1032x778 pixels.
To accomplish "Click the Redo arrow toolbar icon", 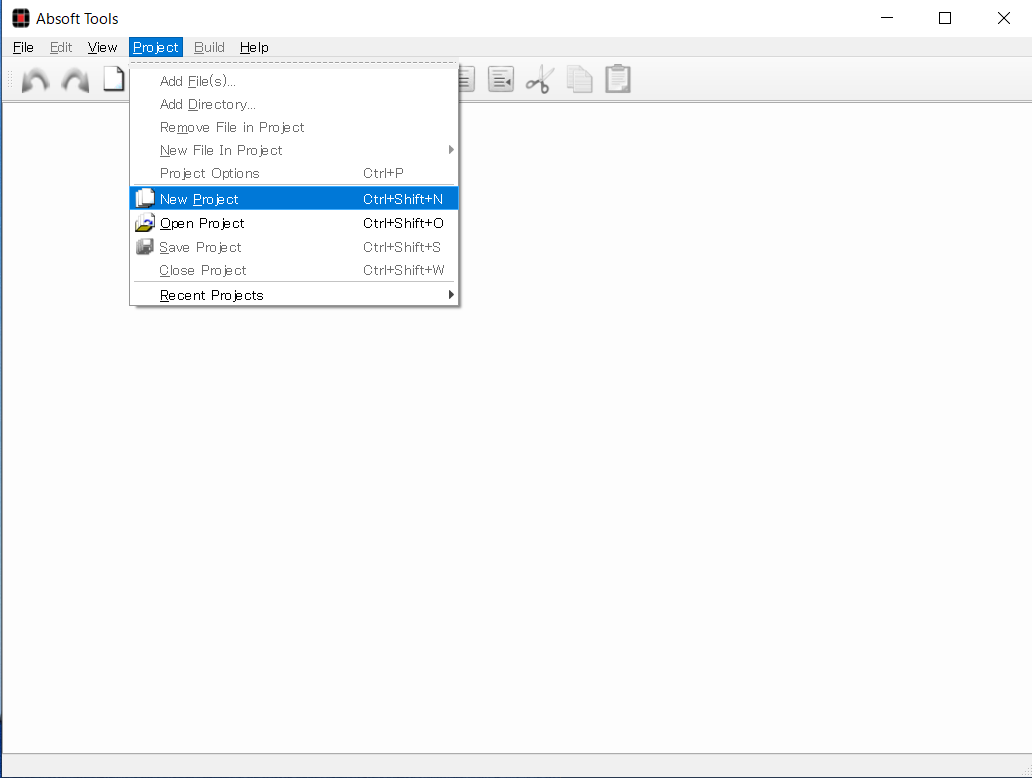I will pos(75,80).
